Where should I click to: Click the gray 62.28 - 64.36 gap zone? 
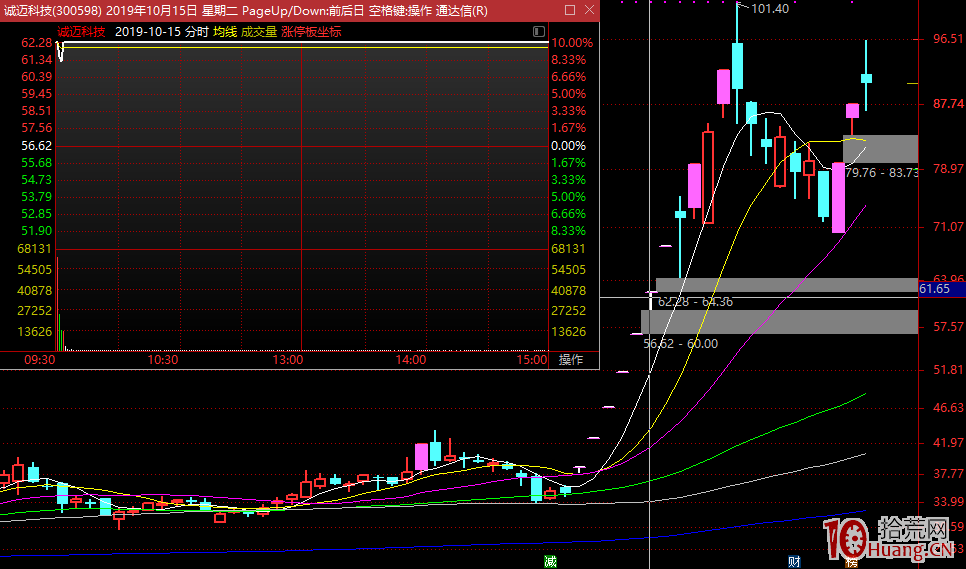[x=785, y=285]
